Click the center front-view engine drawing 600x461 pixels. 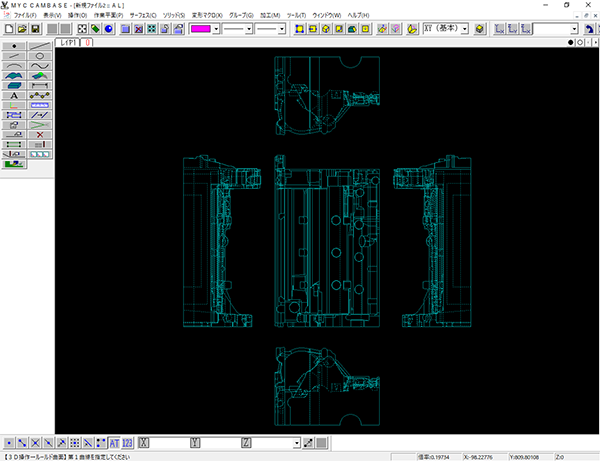tap(327, 241)
